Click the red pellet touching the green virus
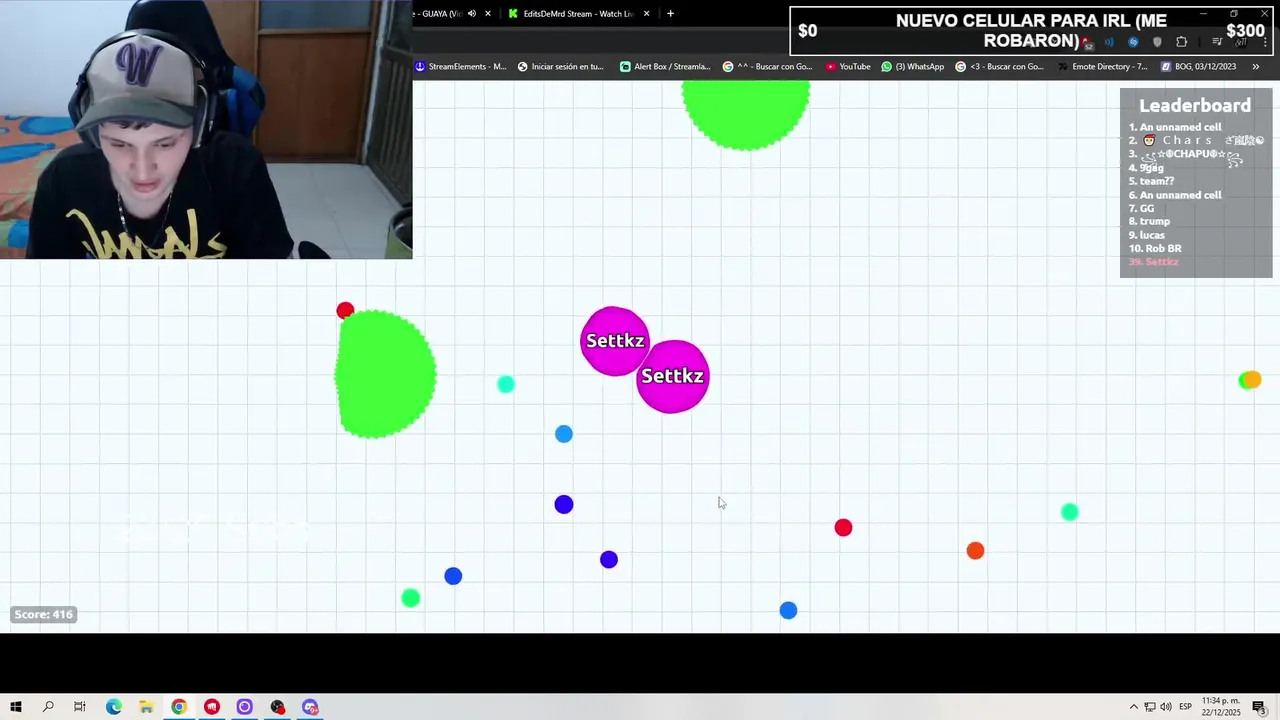 345,311
